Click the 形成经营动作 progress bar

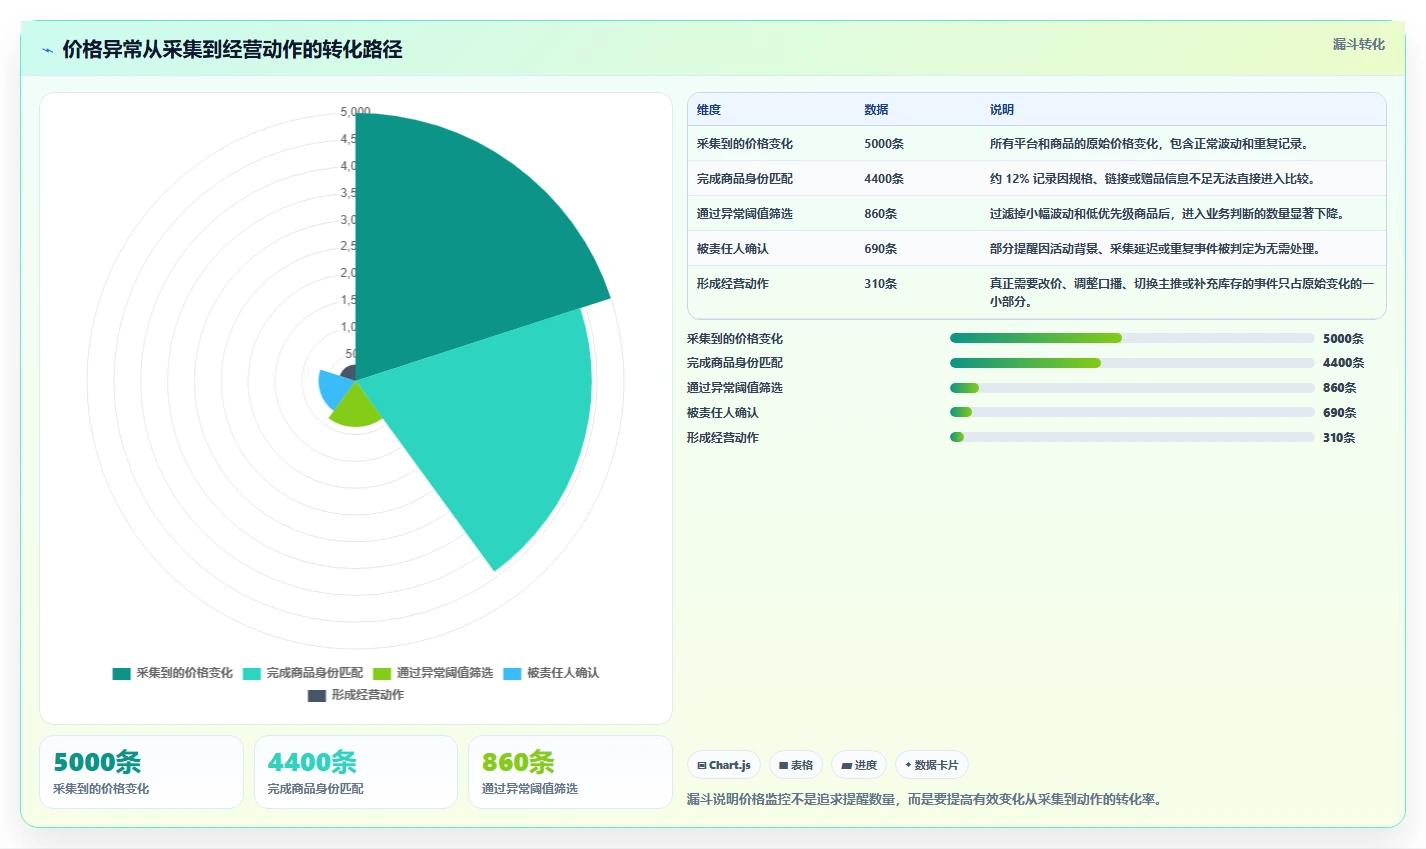(1132, 437)
